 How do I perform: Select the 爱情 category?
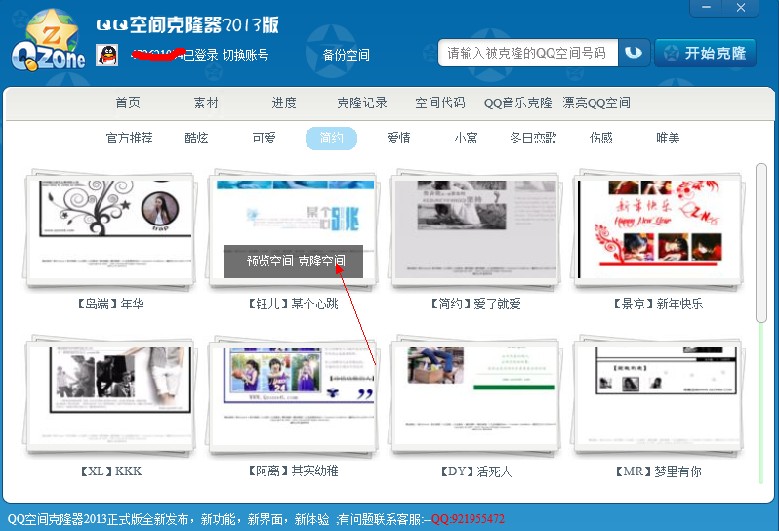coord(399,138)
